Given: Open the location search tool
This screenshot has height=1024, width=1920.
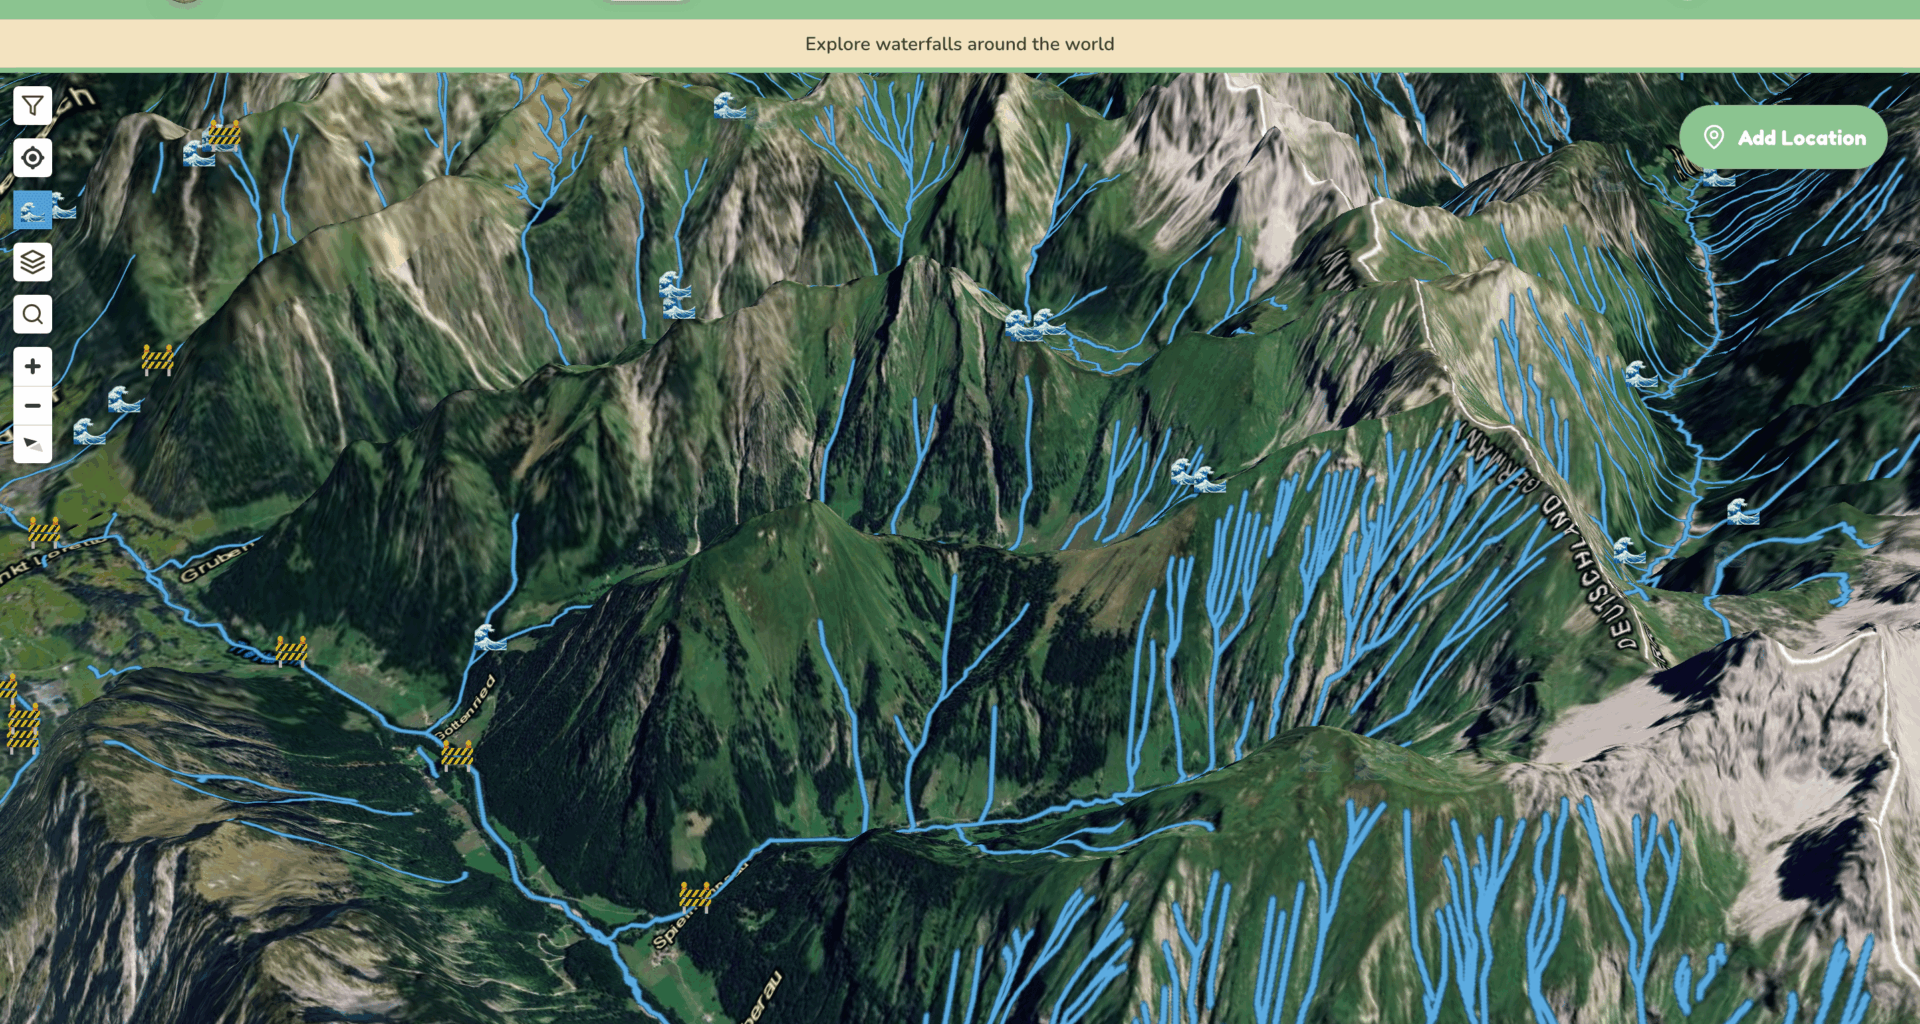Looking at the screenshot, I should coord(31,314).
